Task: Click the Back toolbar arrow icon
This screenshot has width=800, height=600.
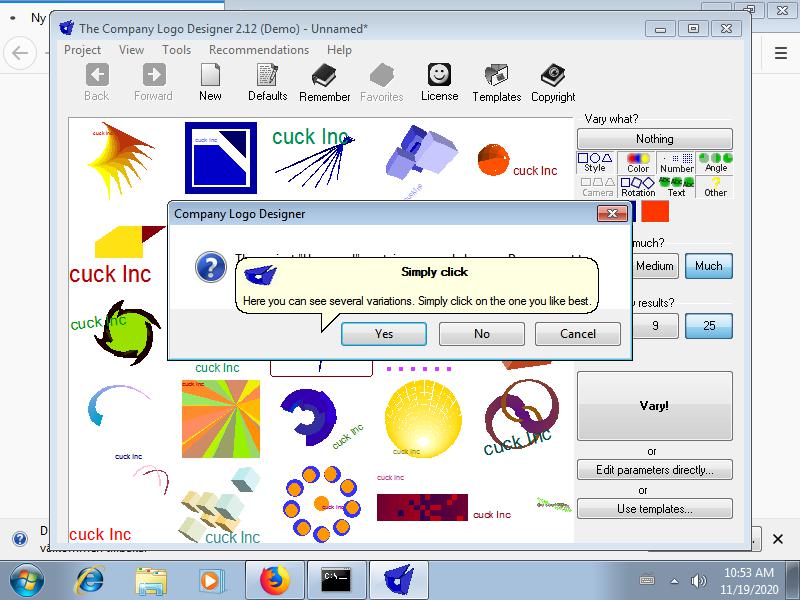Action: click(97, 75)
